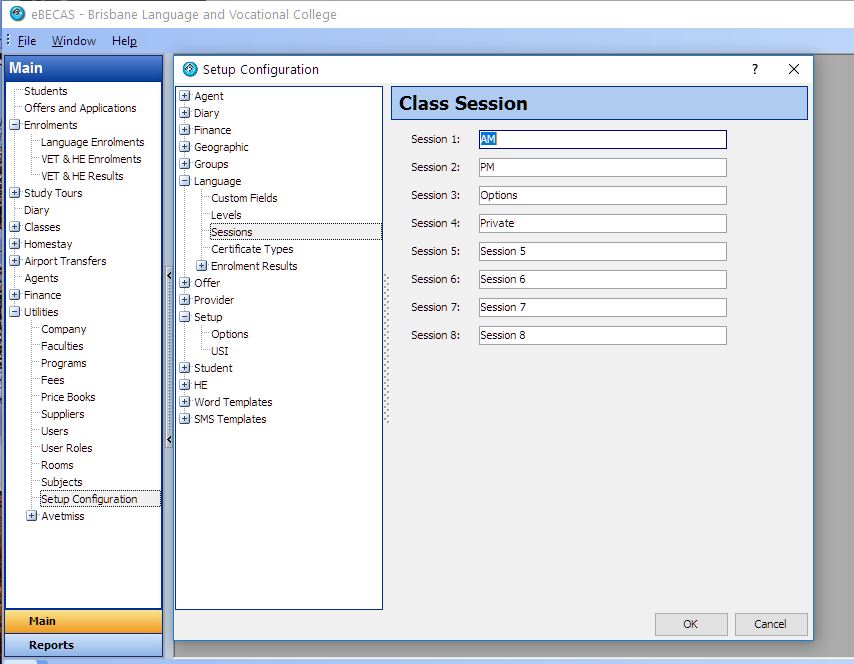Viewport: 854px width, 664px height.
Task: Expand the Enrolment Results subnode
Action: [x=202, y=266]
